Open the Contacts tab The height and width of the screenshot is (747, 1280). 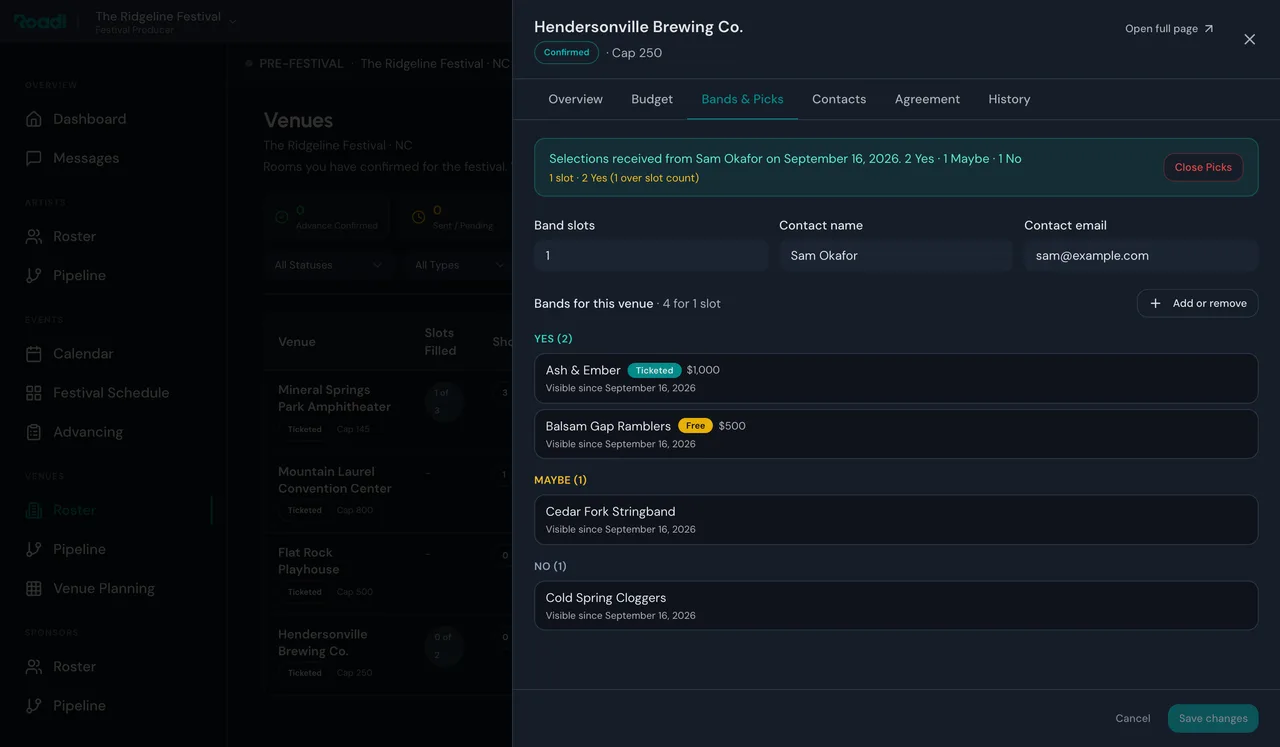[x=839, y=99]
